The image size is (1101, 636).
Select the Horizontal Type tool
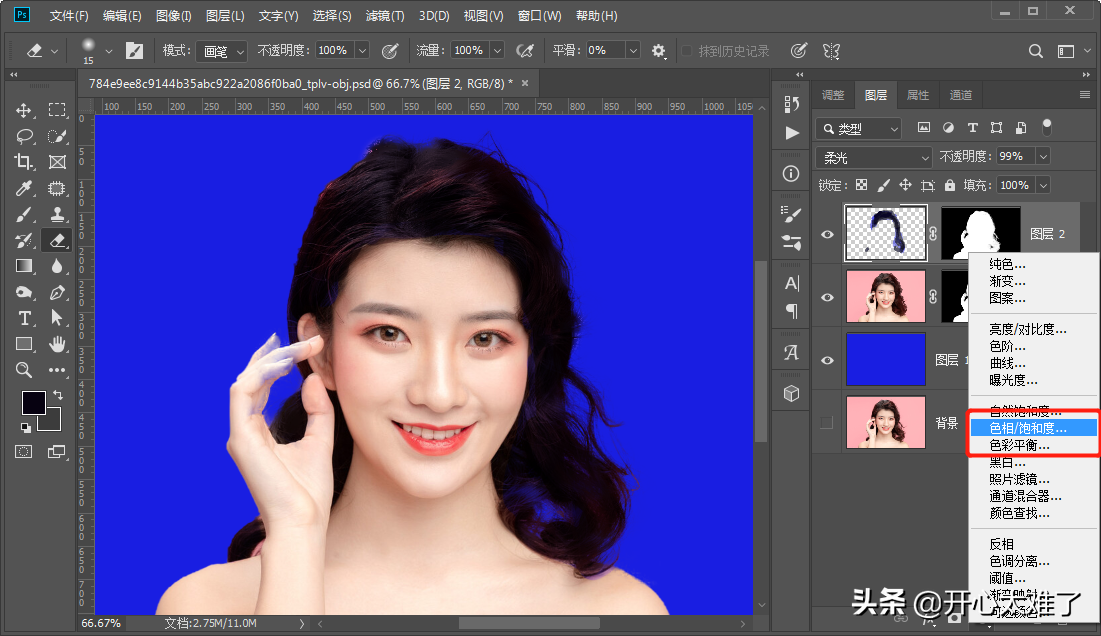(24, 318)
